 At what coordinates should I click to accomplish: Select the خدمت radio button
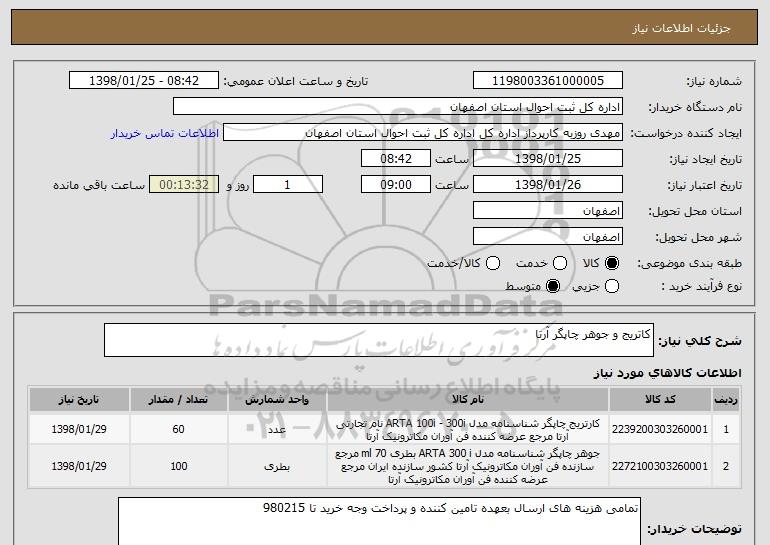coord(560,263)
